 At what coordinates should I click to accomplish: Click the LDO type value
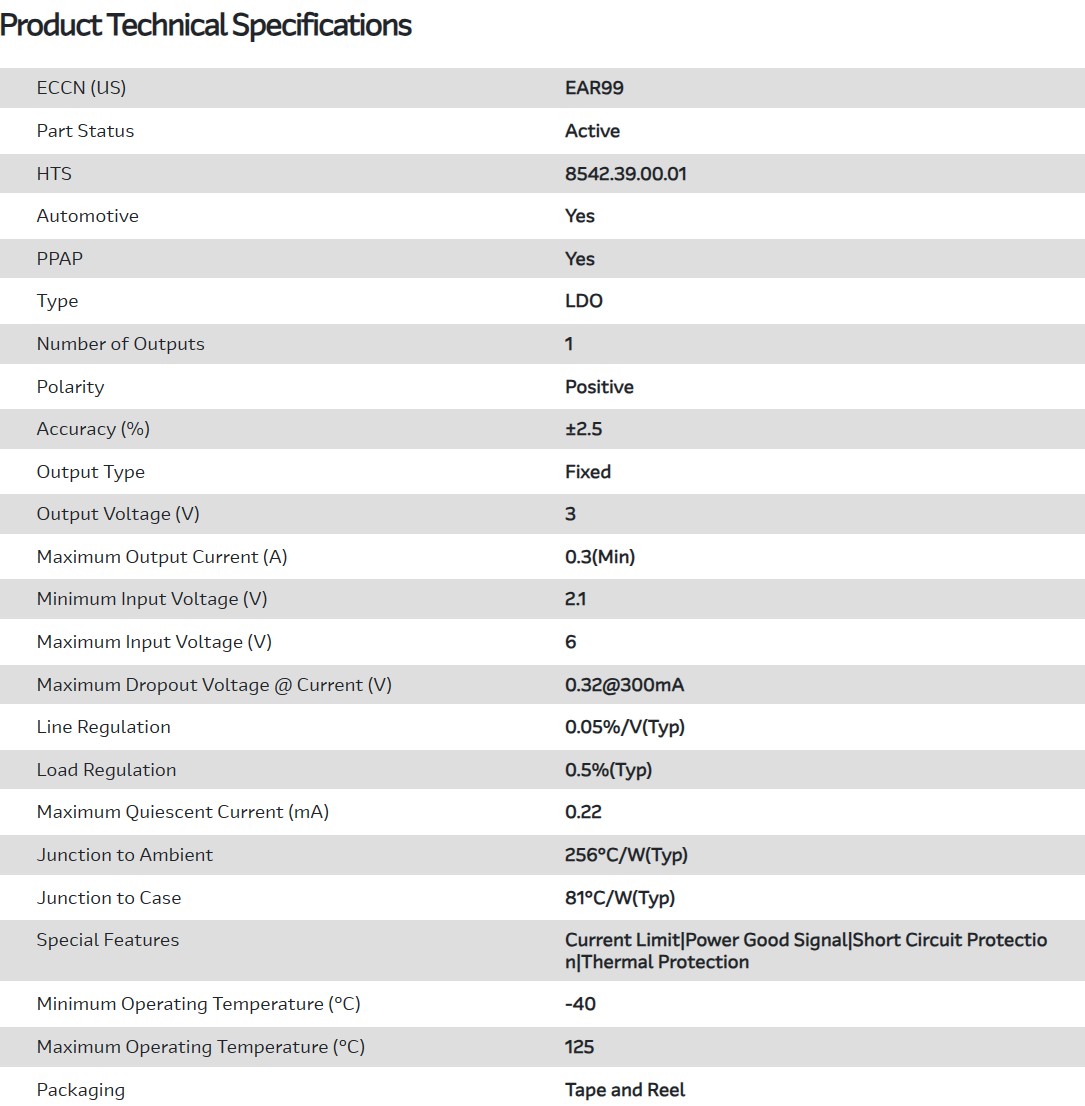click(x=583, y=301)
